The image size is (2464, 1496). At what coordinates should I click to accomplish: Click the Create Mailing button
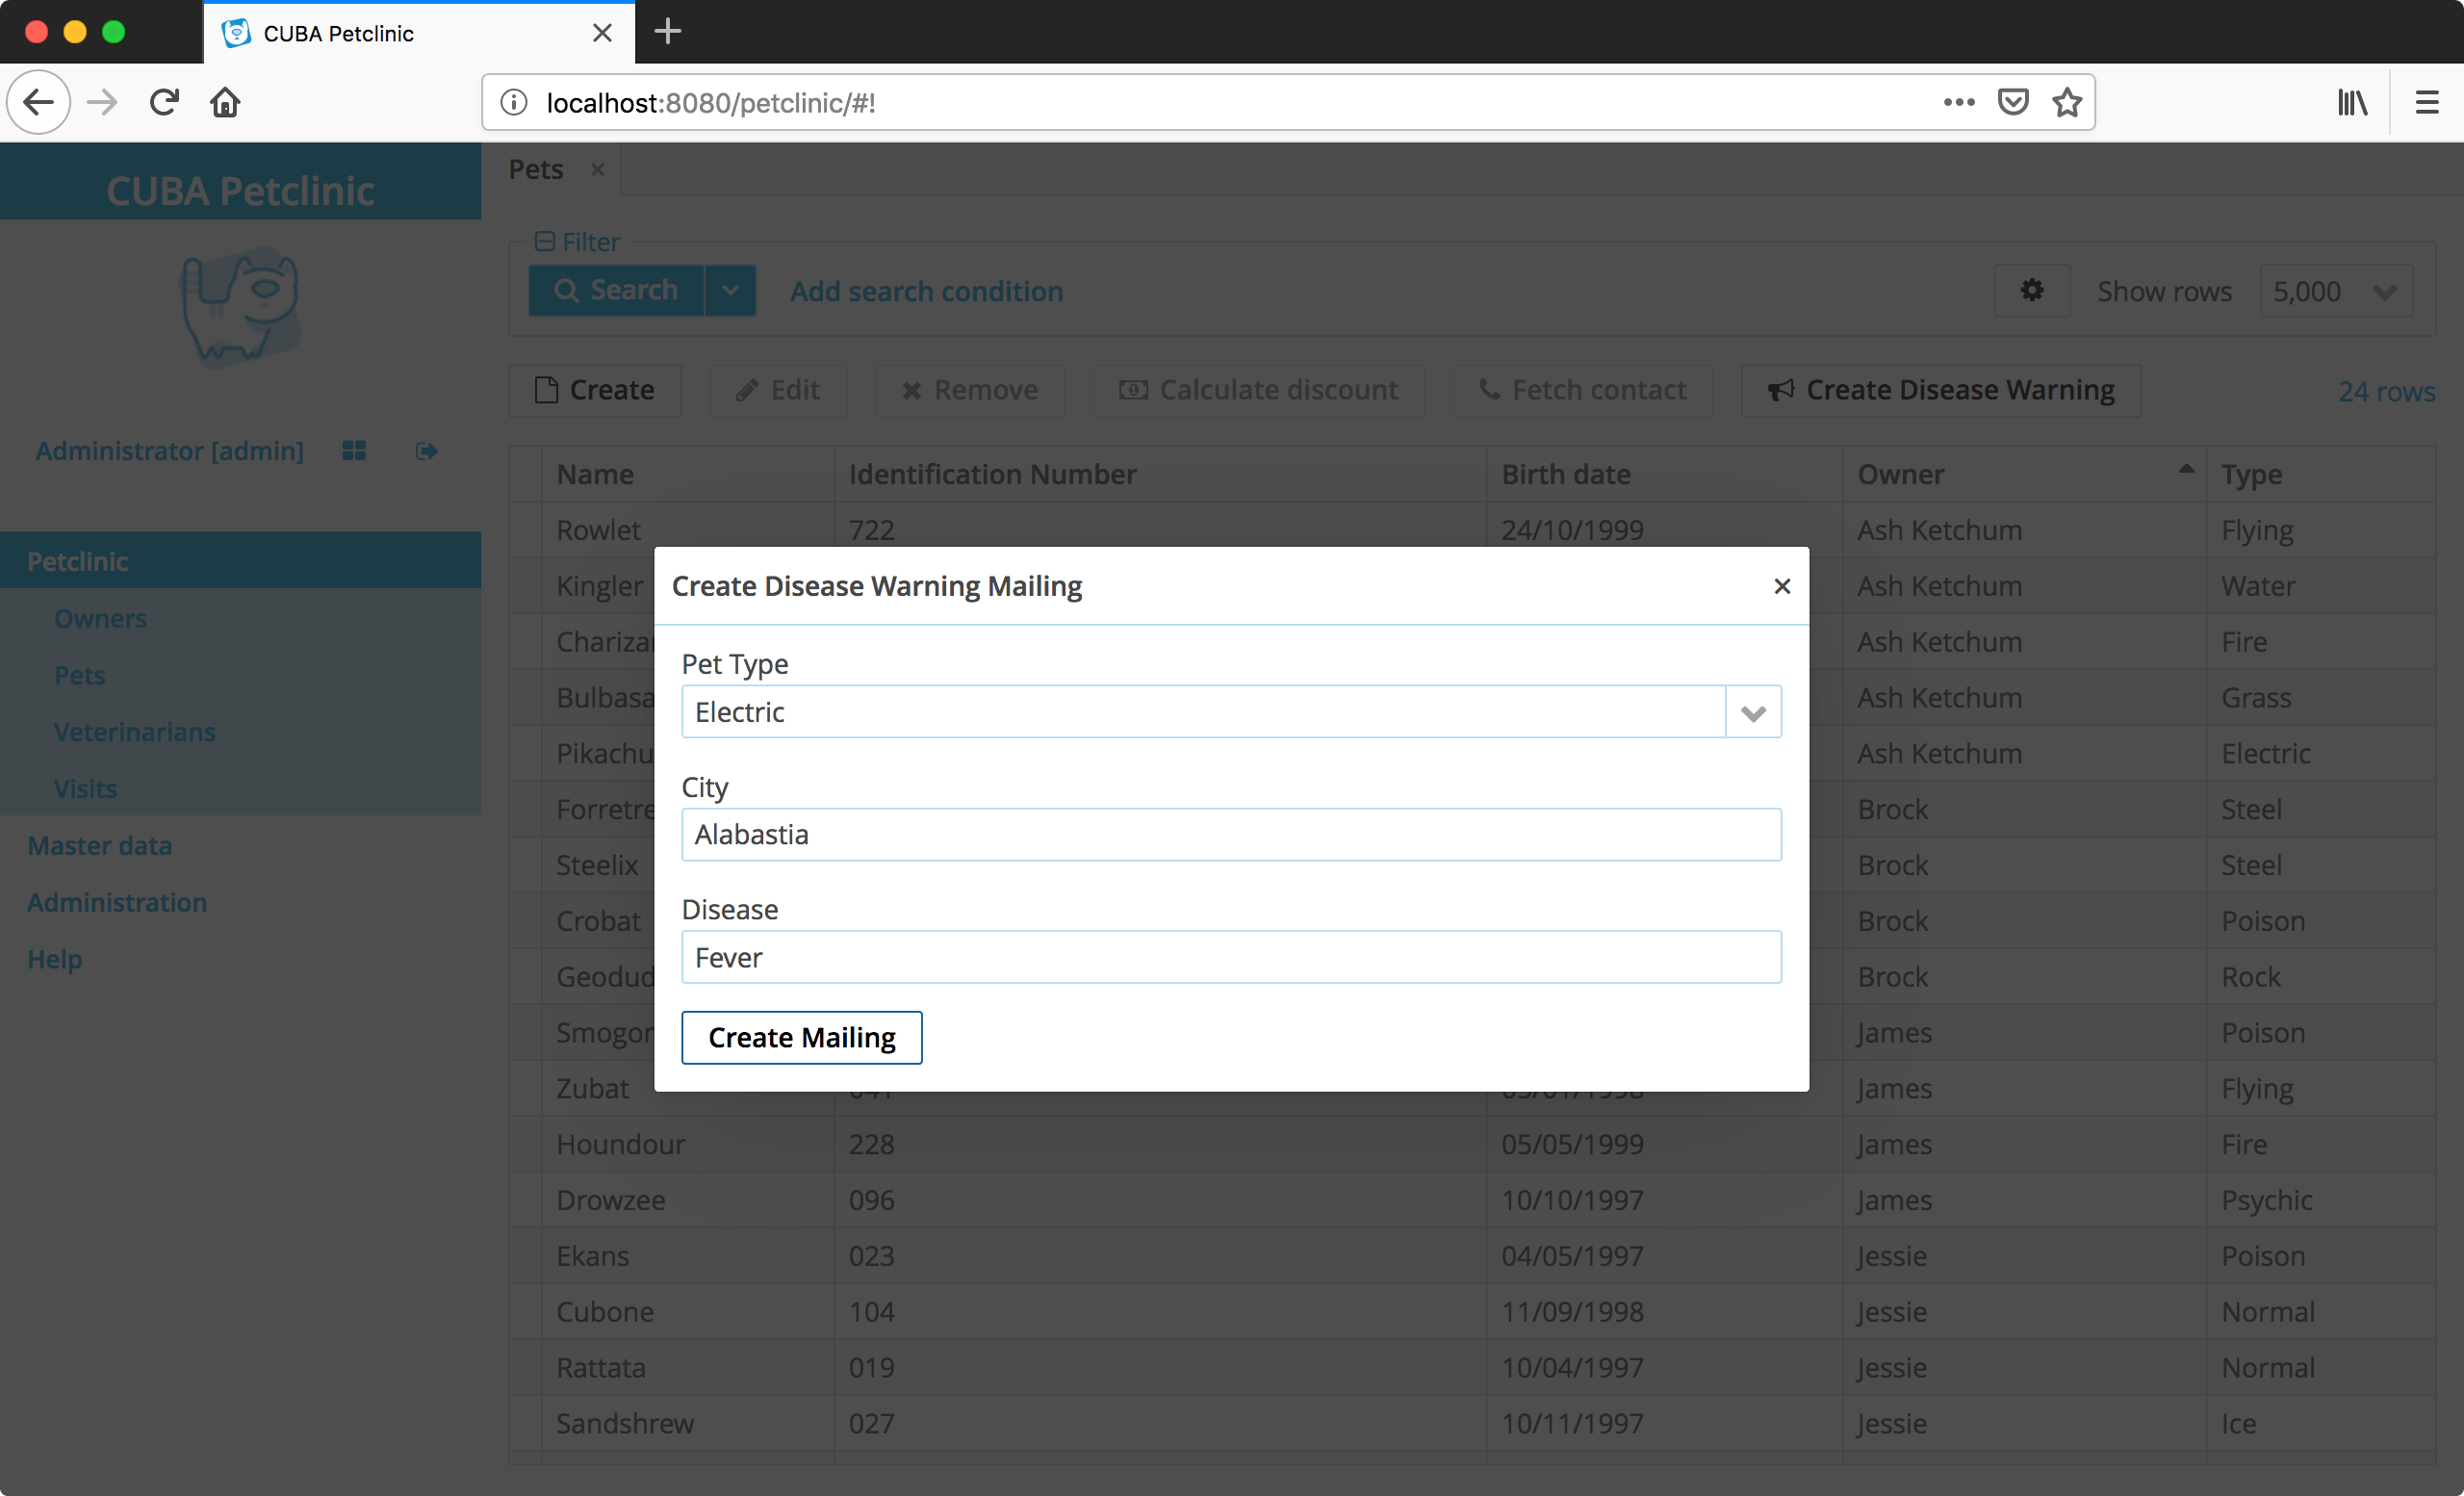(x=801, y=1037)
